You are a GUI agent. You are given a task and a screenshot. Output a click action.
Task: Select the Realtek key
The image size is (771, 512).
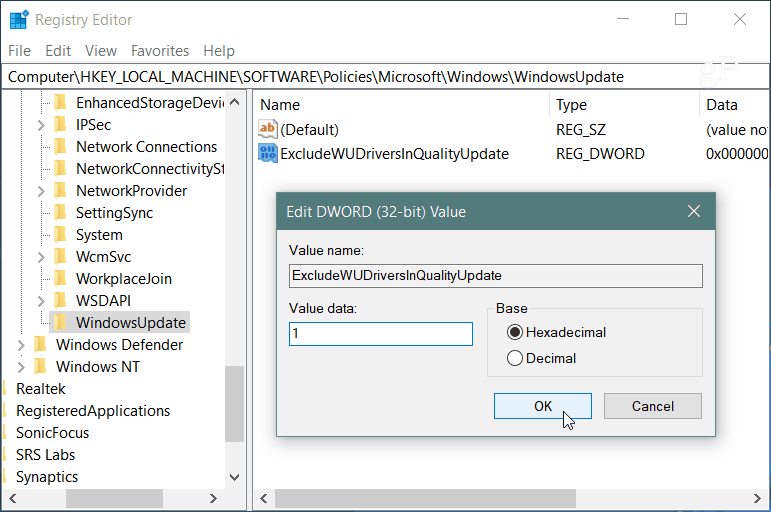click(41, 389)
